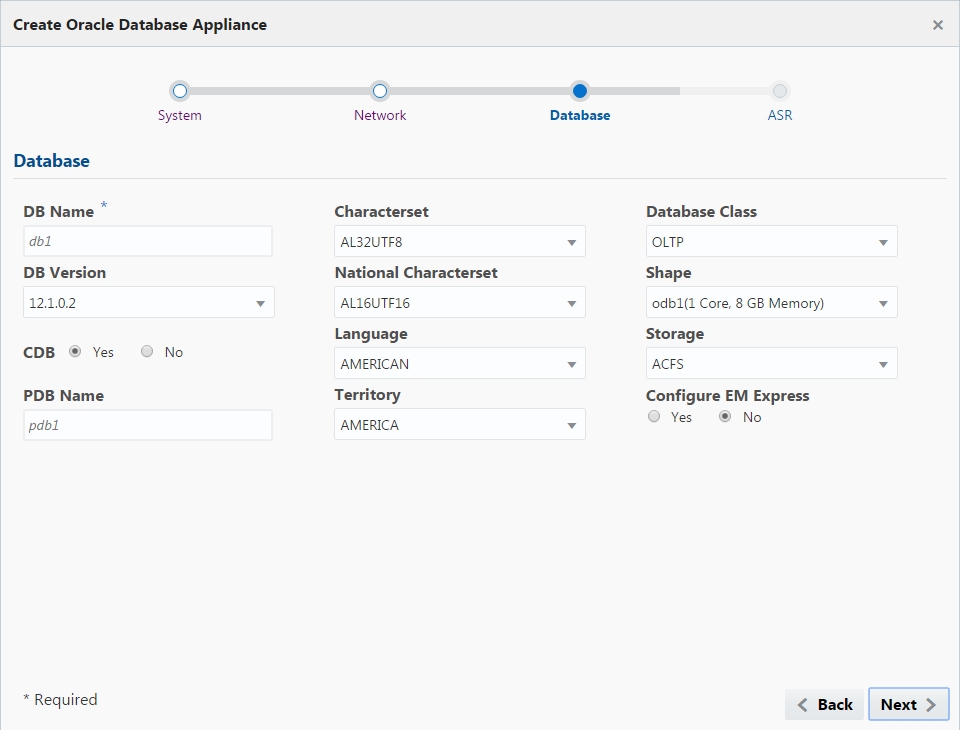This screenshot has width=960, height=730.
Task: Open the Territory dropdown
Action: point(460,424)
